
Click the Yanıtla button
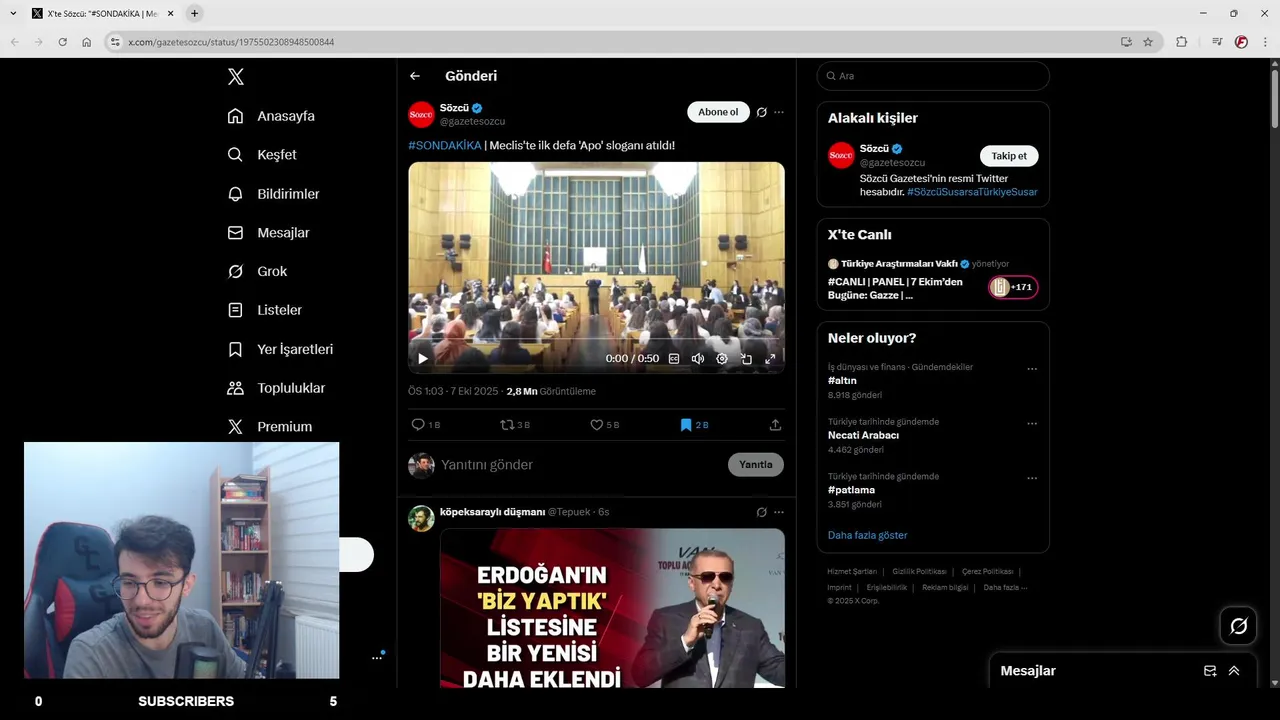[x=755, y=465]
